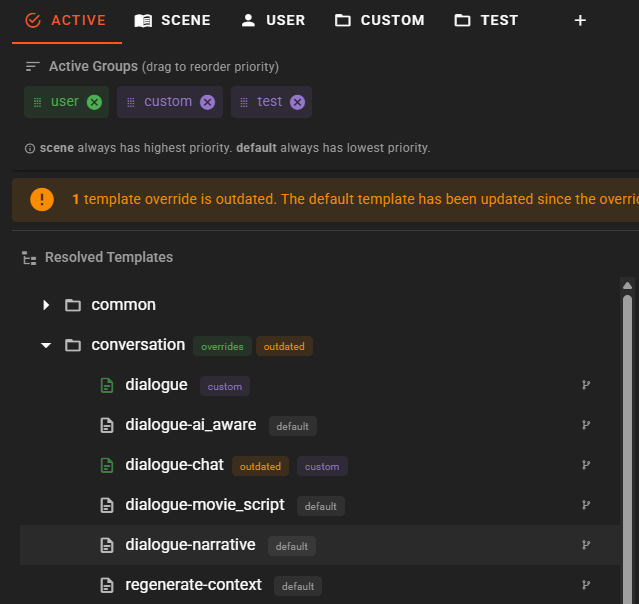The image size is (639, 604).
Task: Click the plus icon to add group
Action: (581, 20)
